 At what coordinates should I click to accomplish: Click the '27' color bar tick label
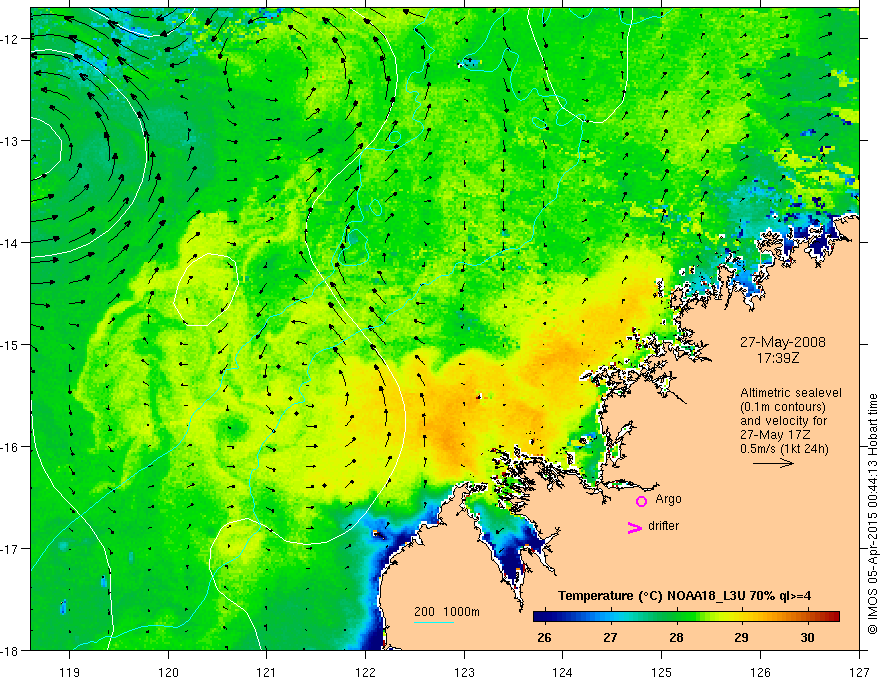click(x=610, y=637)
